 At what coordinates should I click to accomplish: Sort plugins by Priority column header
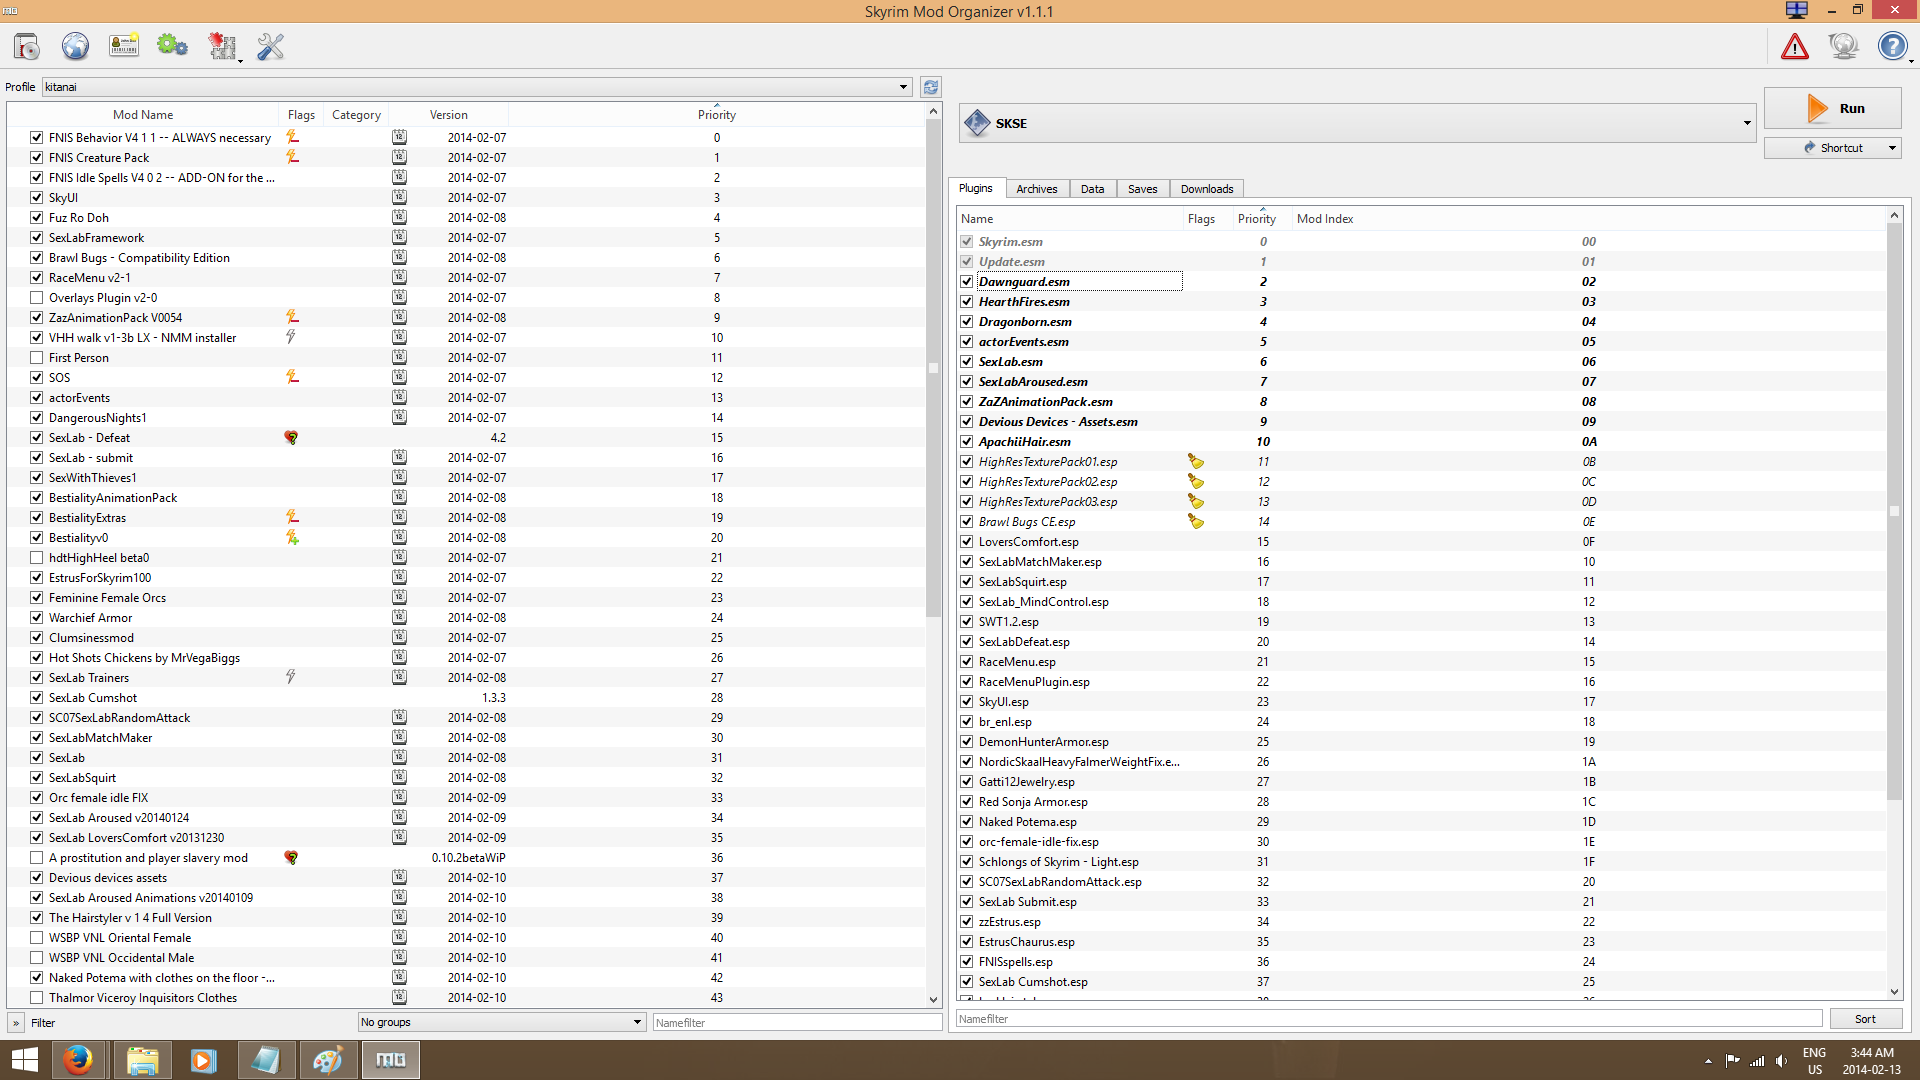[x=1256, y=219]
